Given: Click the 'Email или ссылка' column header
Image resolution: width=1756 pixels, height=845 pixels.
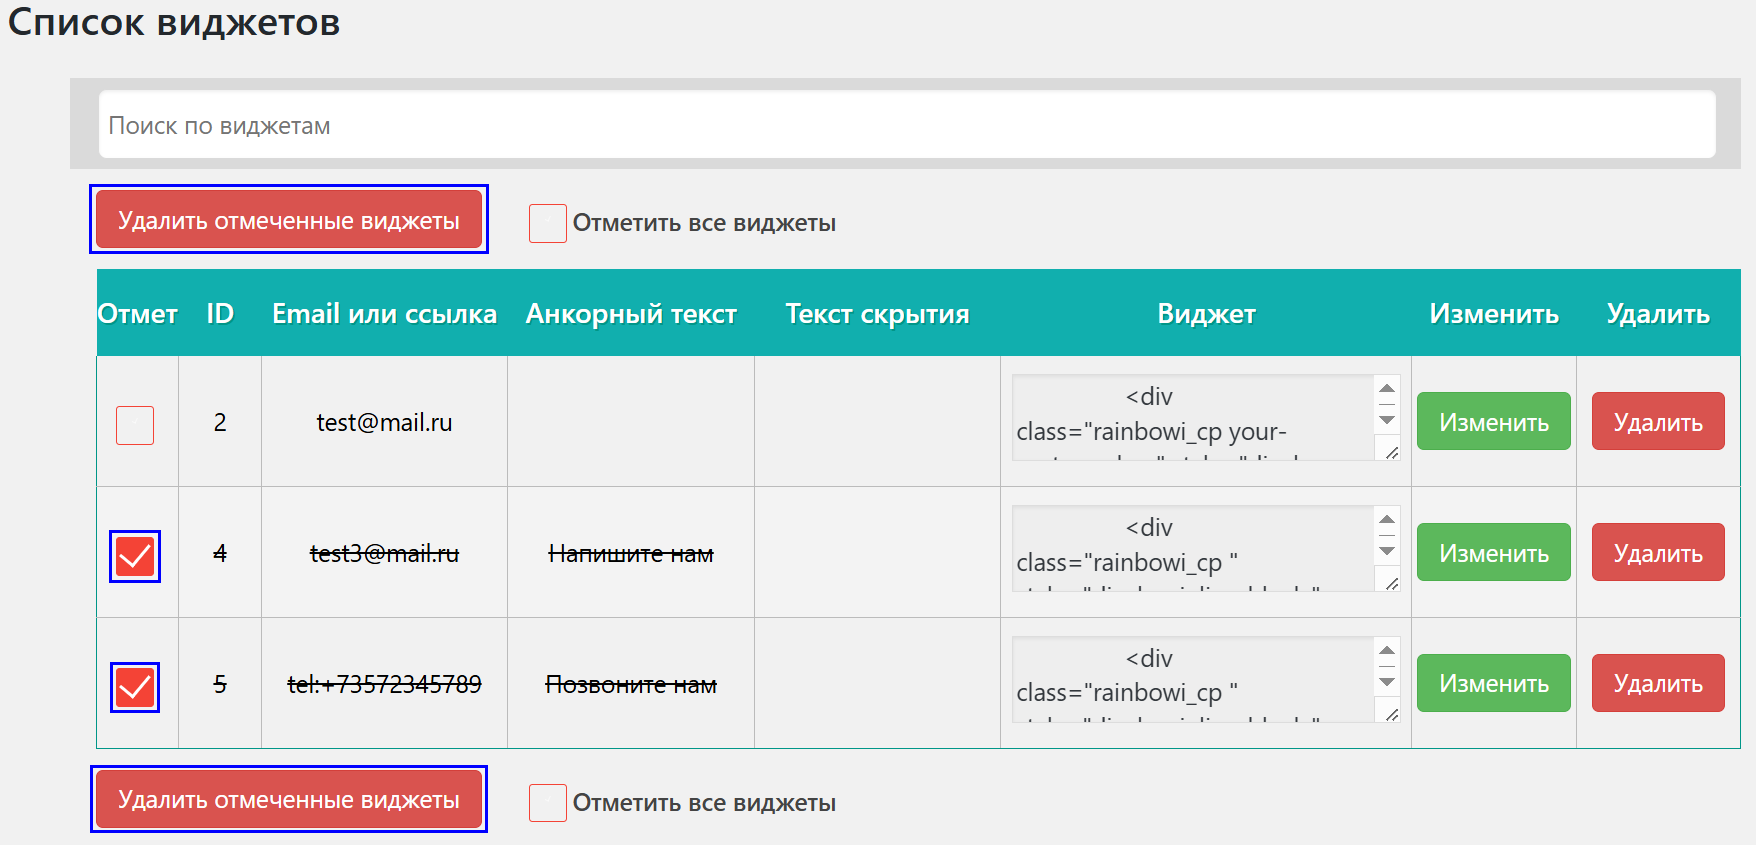Looking at the screenshot, I should (384, 314).
